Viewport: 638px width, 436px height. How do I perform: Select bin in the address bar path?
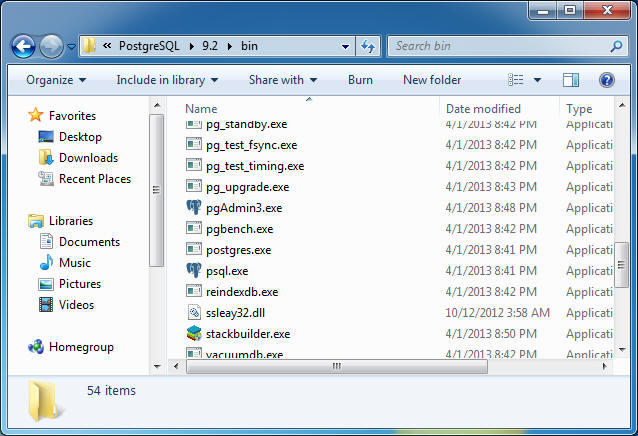[249, 46]
